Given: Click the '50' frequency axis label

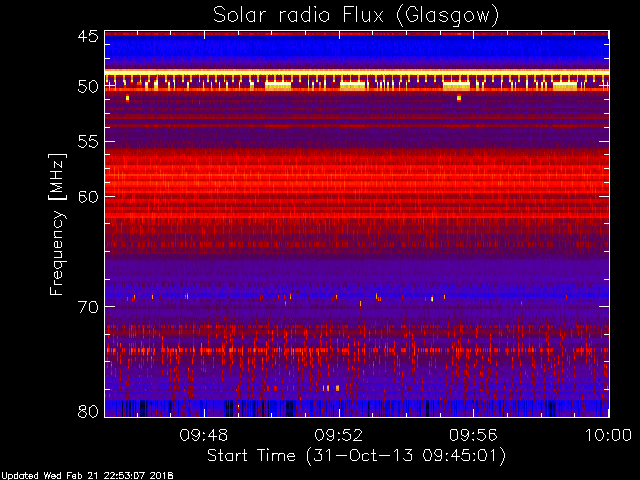Looking at the screenshot, I should click(x=88, y=87).
